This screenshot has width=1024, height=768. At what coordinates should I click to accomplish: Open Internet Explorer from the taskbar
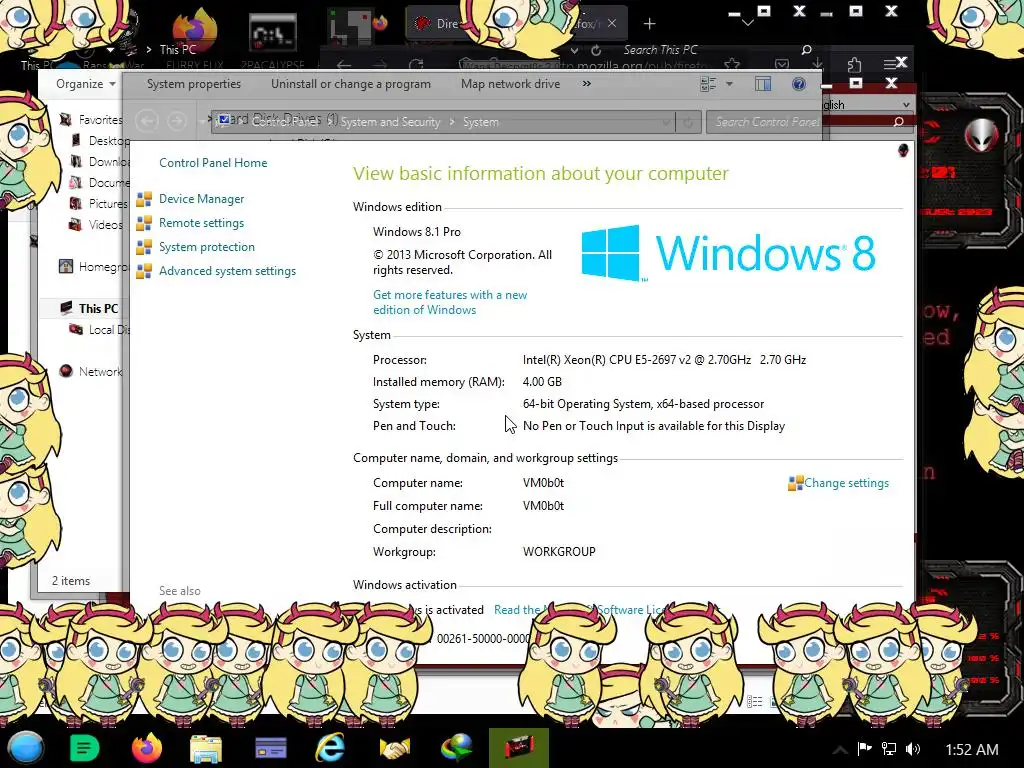330,748
